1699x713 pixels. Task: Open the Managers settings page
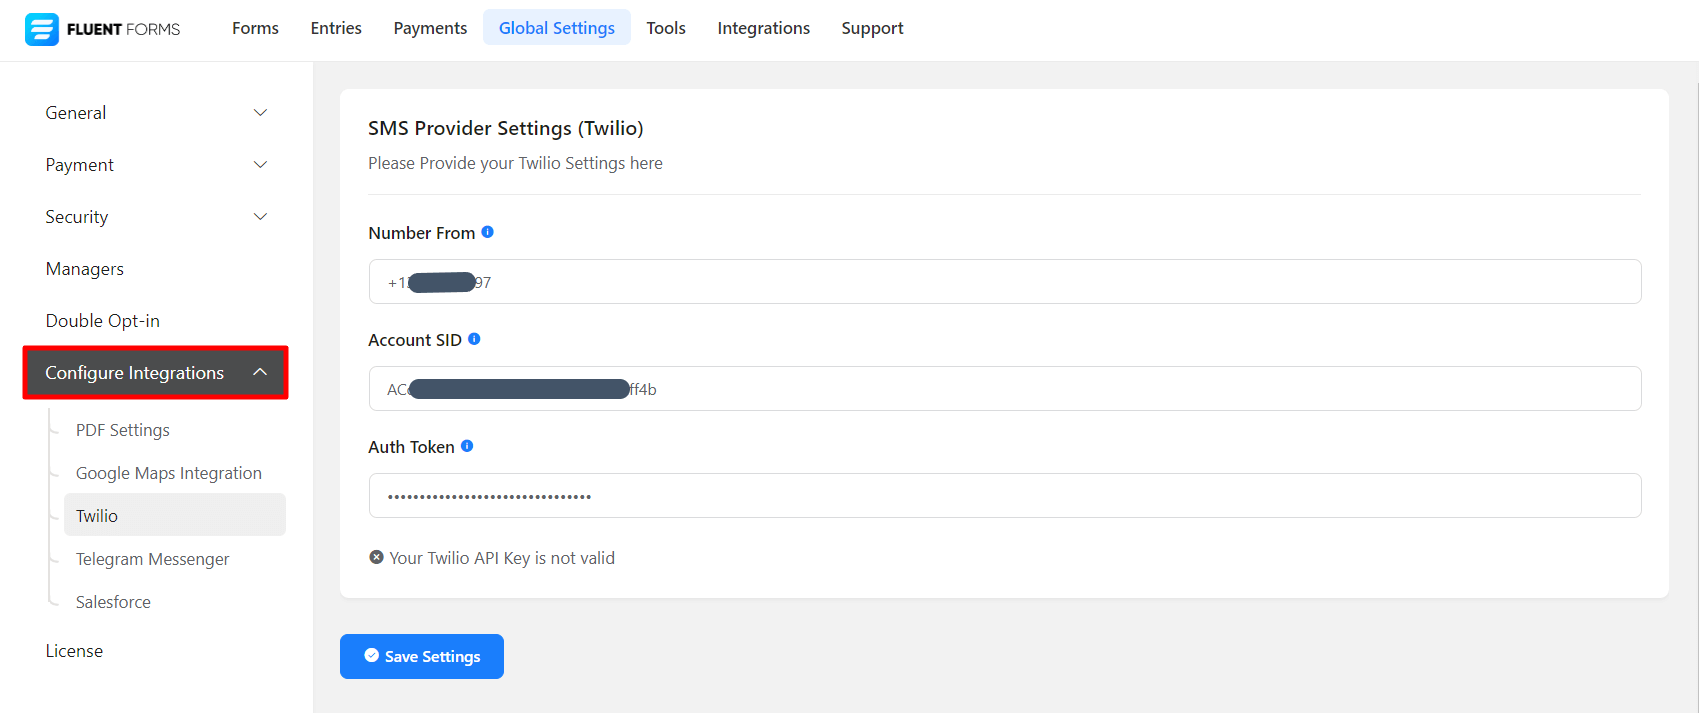click(85, 269)
